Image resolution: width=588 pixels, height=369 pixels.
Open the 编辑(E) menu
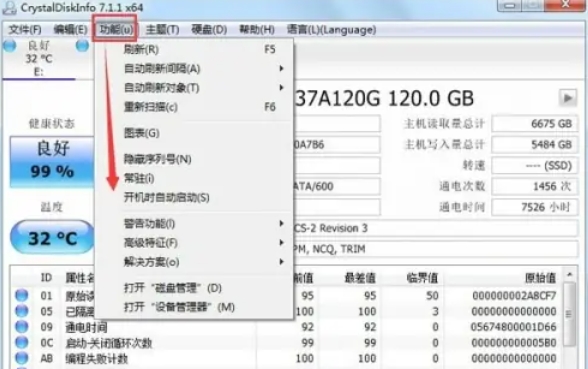[x=70, y=30]
